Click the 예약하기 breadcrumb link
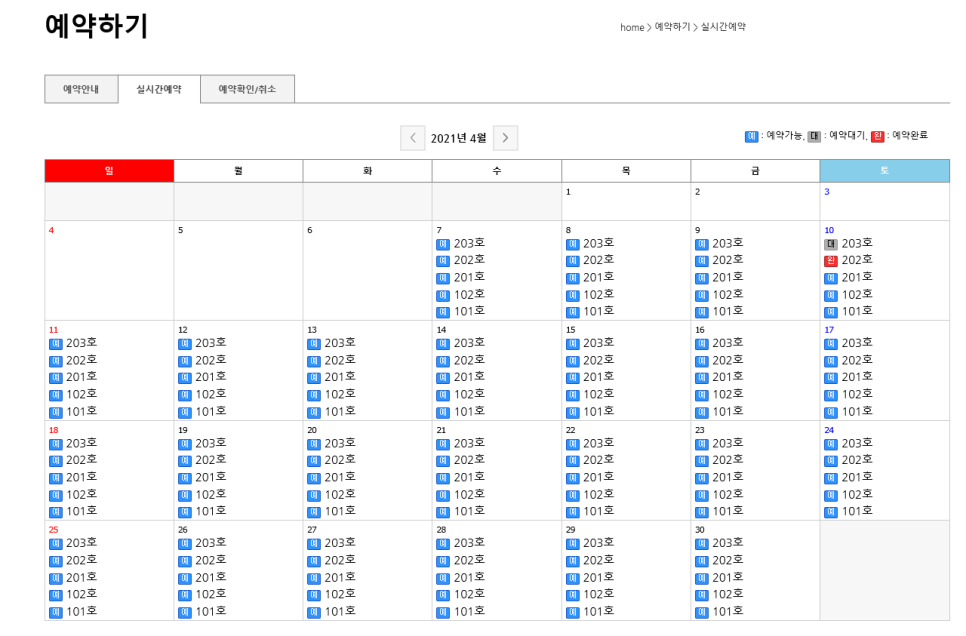The width and height of the screenshot is (966, 636). [672, 27]
